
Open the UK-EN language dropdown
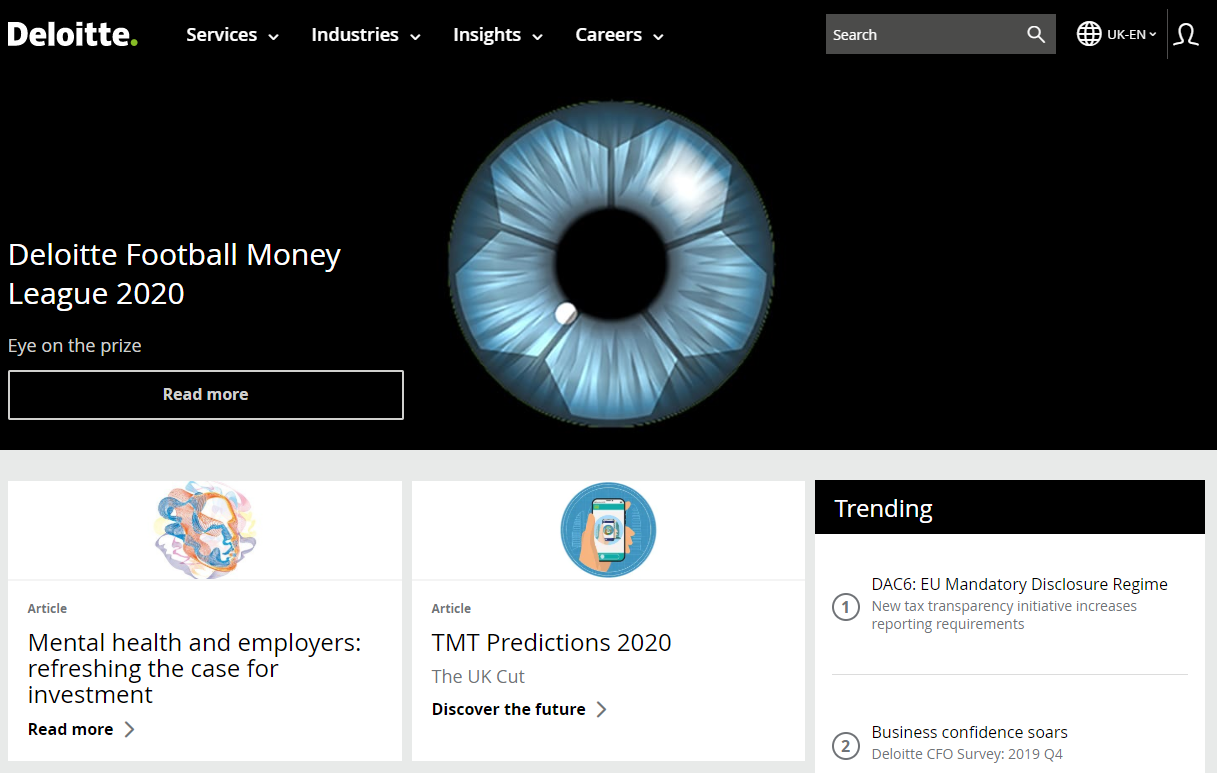click(x=1131, y=34)
